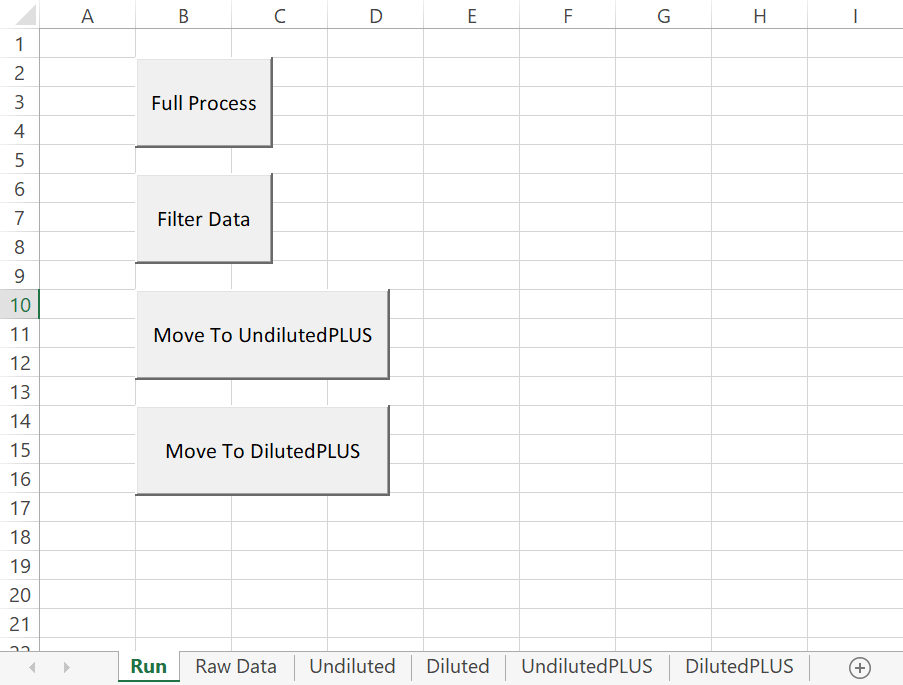The height and width of the screenshot is (685, 903).
Task: Select row 1 header
Action: coord(20,44)
